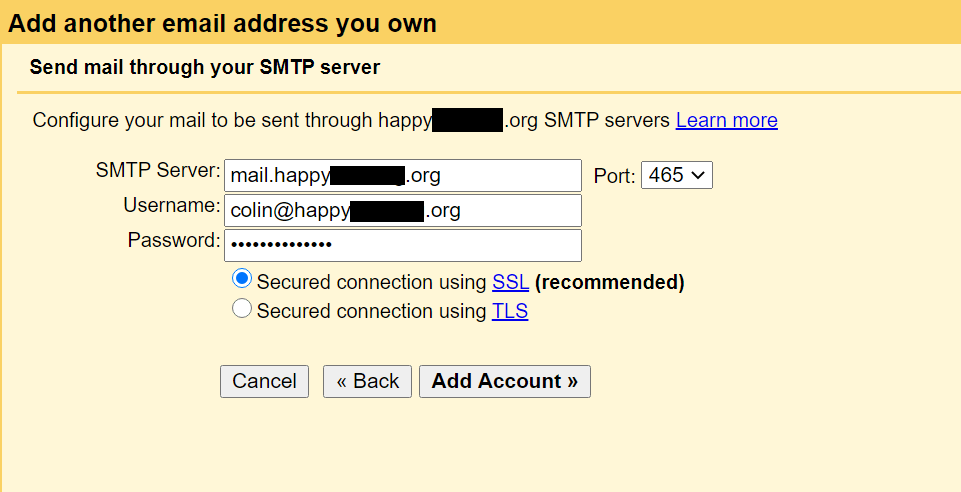This screenshot has width=961, height=492.
Task: Click "Send mail through your SMTP server" subheading
Action: coord(205,68)
